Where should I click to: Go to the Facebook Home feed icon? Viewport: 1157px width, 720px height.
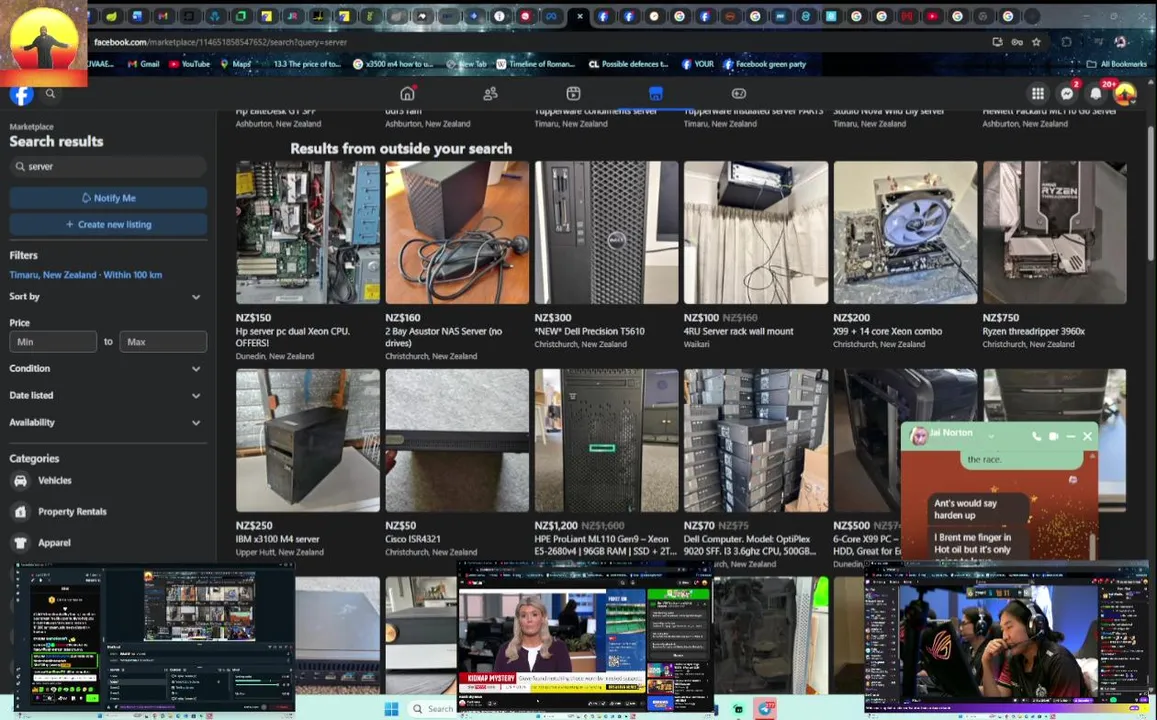pos(407,94)
